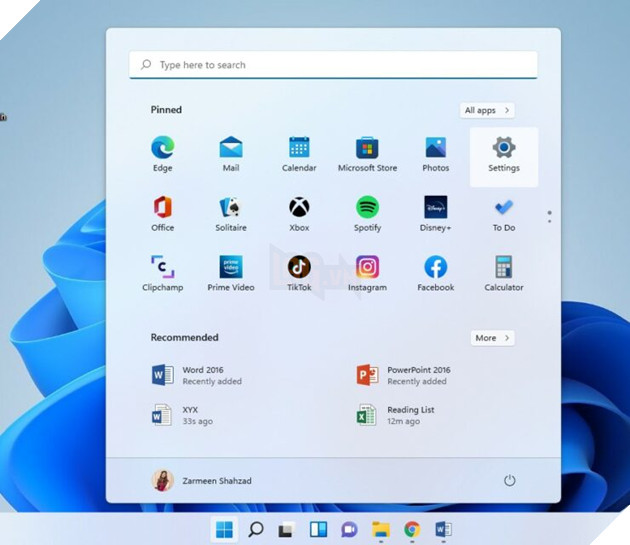
Task: Click the Windows Start button in taskbar
Action: (x=224, y=529)
